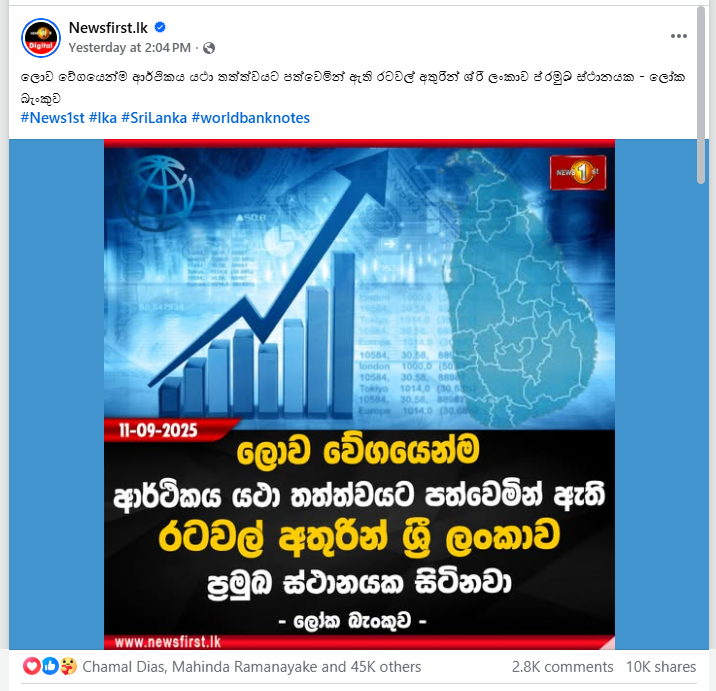Click the public globe audience icon
Viewport: 716px width, 691px height.
click(x=209, y=48)
